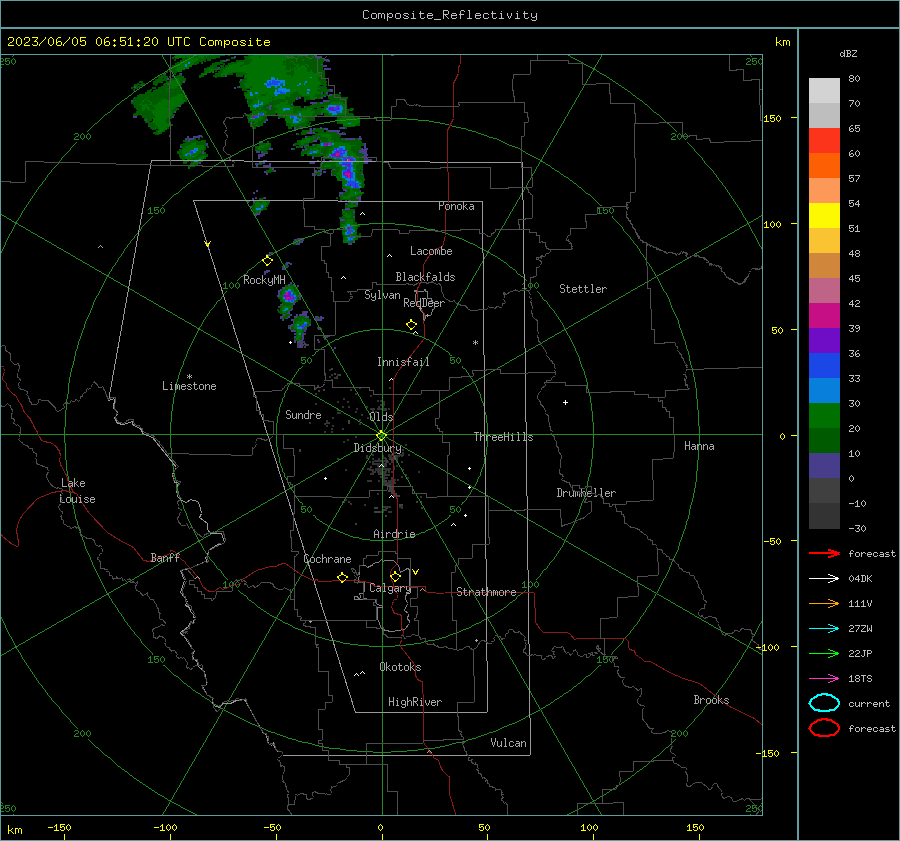Click the indigo 10 dBZ color swatch
The width and height of the screenshot is (900, 841).
[824, 465]
